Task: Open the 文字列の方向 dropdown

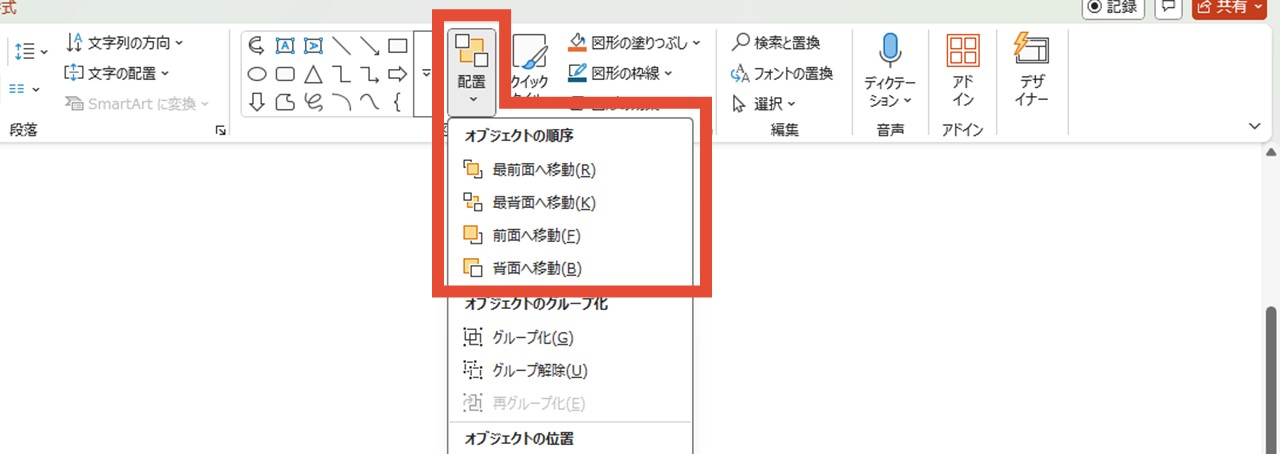Action: [124, 43]
